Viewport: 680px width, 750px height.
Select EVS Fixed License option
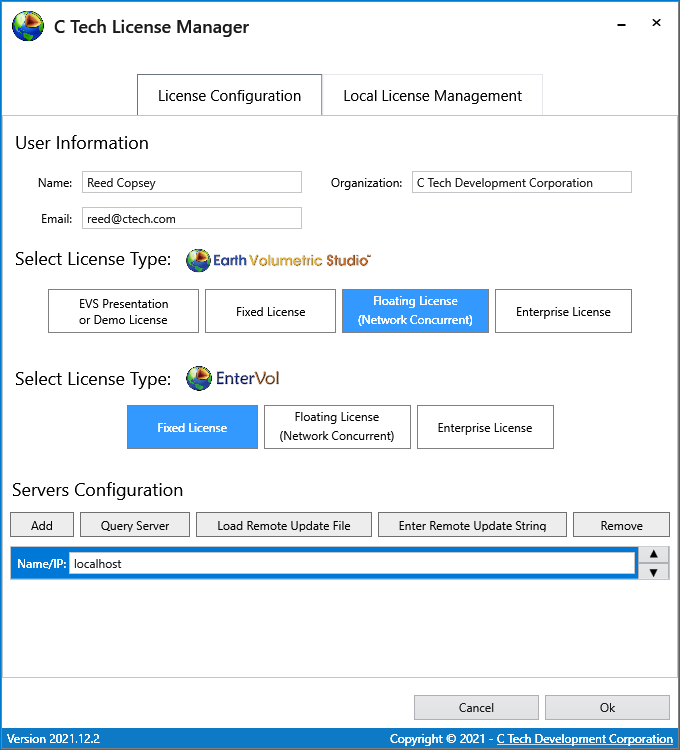click(271, 311)
